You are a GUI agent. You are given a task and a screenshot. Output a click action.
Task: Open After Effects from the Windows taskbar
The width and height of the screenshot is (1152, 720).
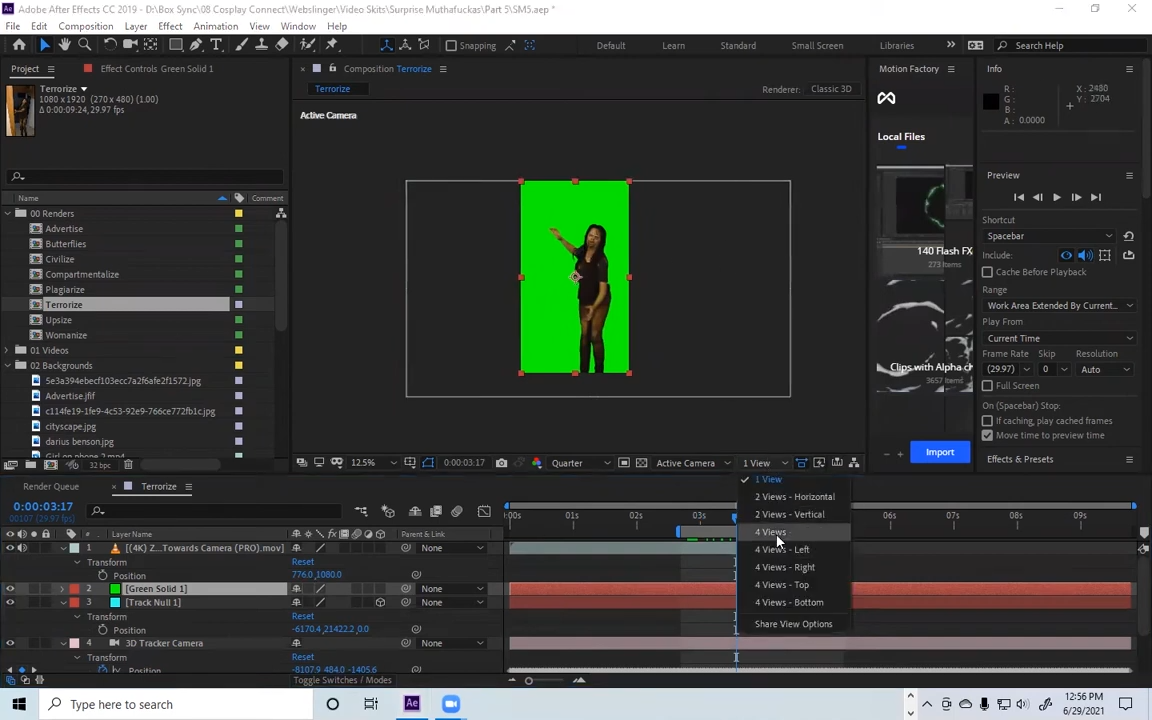[x=411, y=704]
